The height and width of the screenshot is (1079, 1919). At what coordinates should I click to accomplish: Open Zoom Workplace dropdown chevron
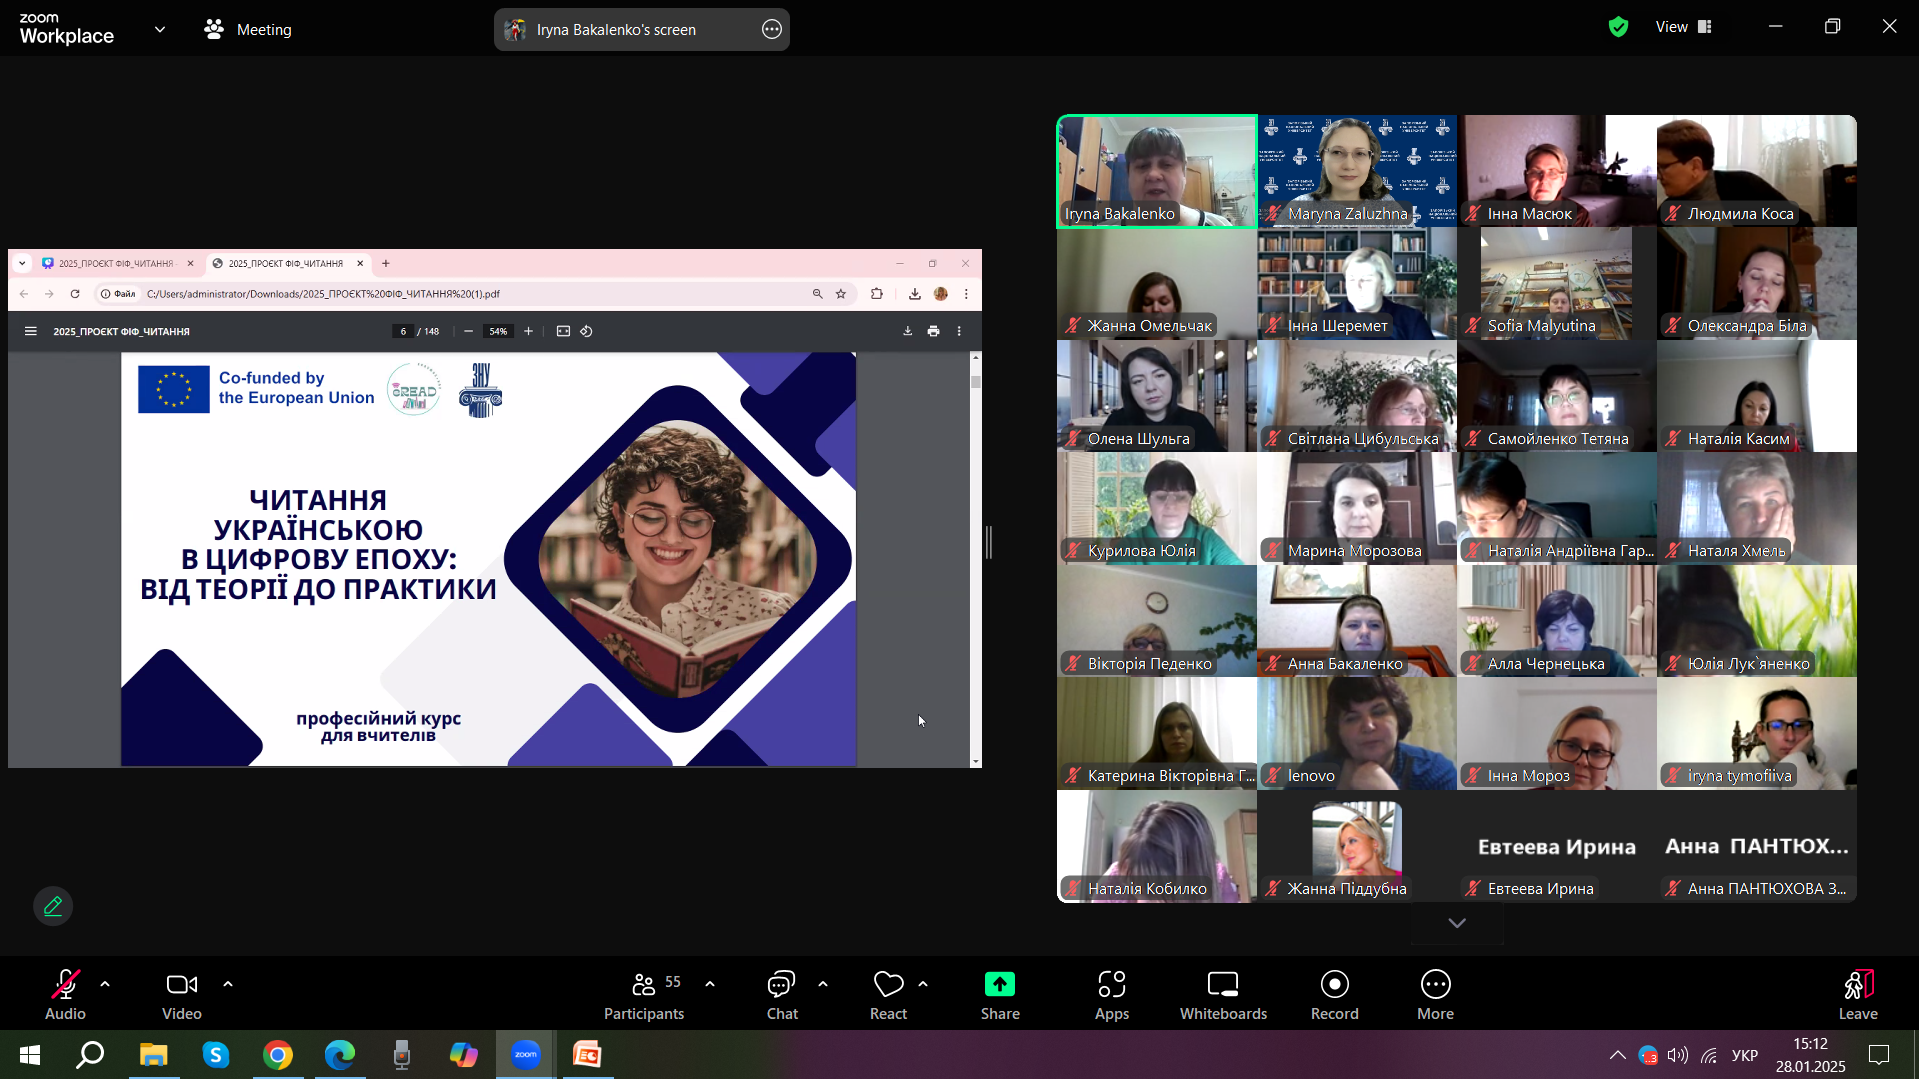160,30
